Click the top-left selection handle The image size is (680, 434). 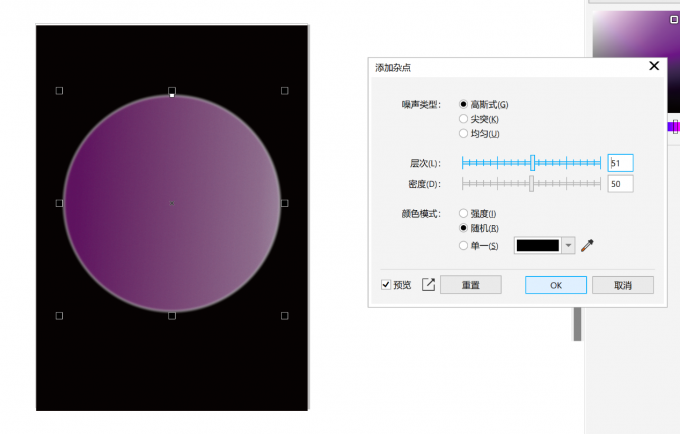coord(59,91)
